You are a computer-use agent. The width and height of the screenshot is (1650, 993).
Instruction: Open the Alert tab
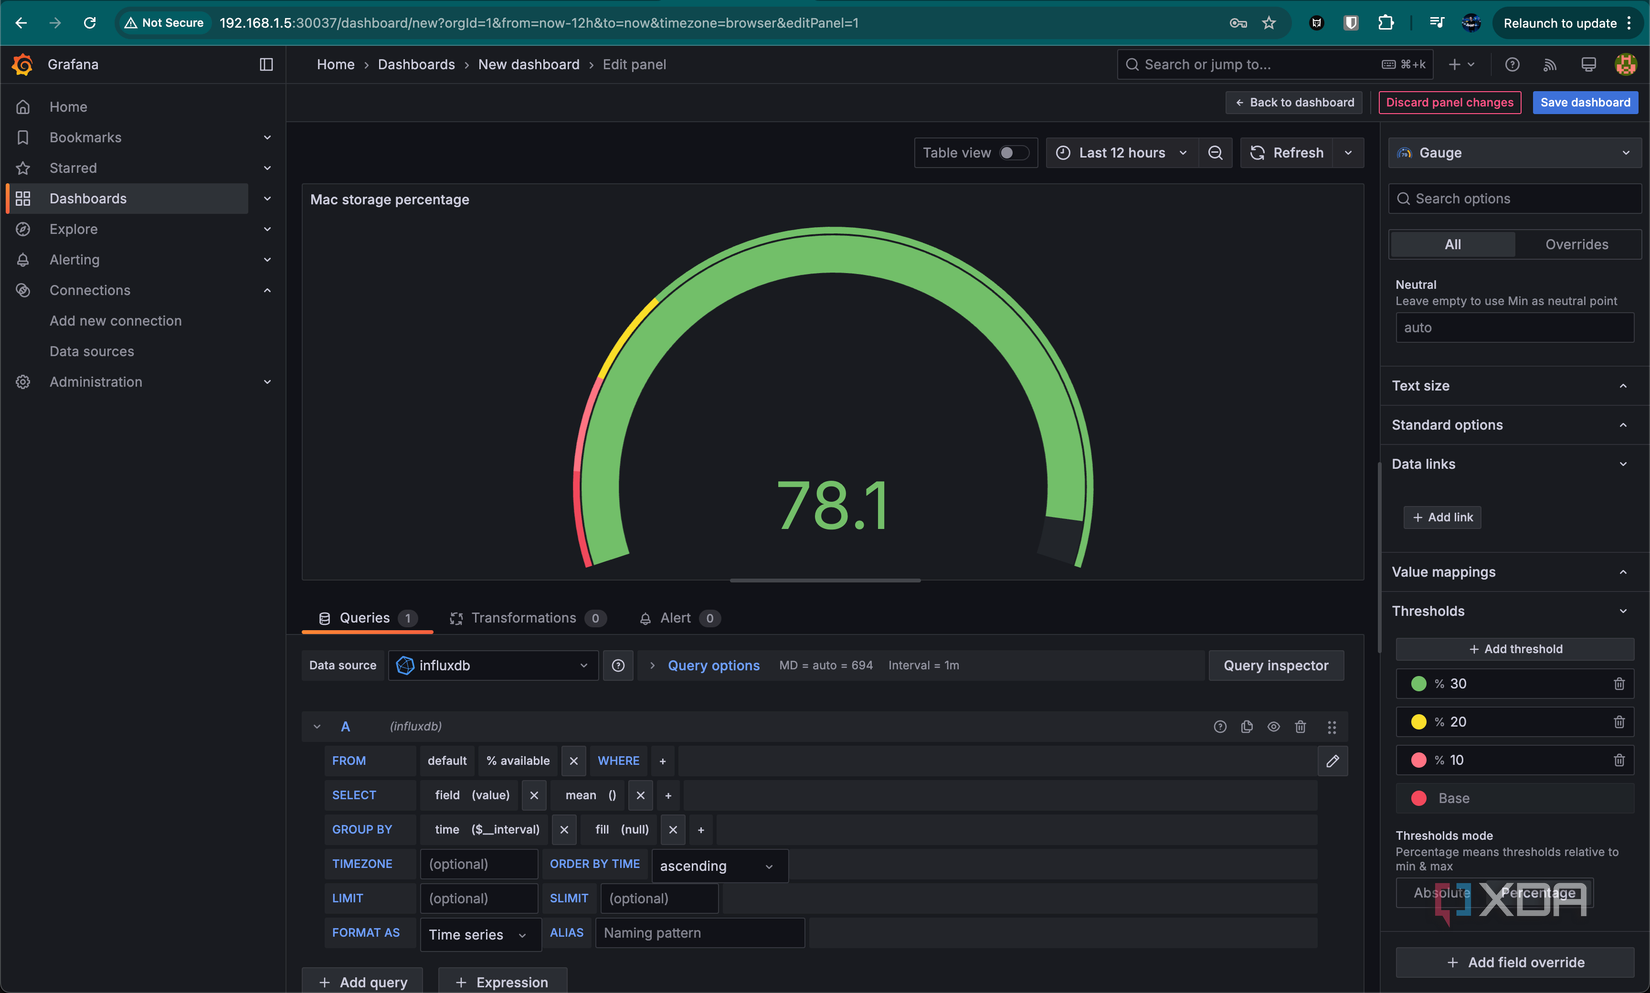point(676,618)
